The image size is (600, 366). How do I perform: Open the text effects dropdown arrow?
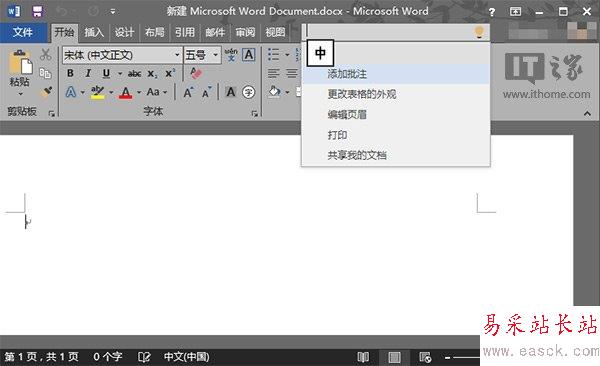(x=82, y=93)
